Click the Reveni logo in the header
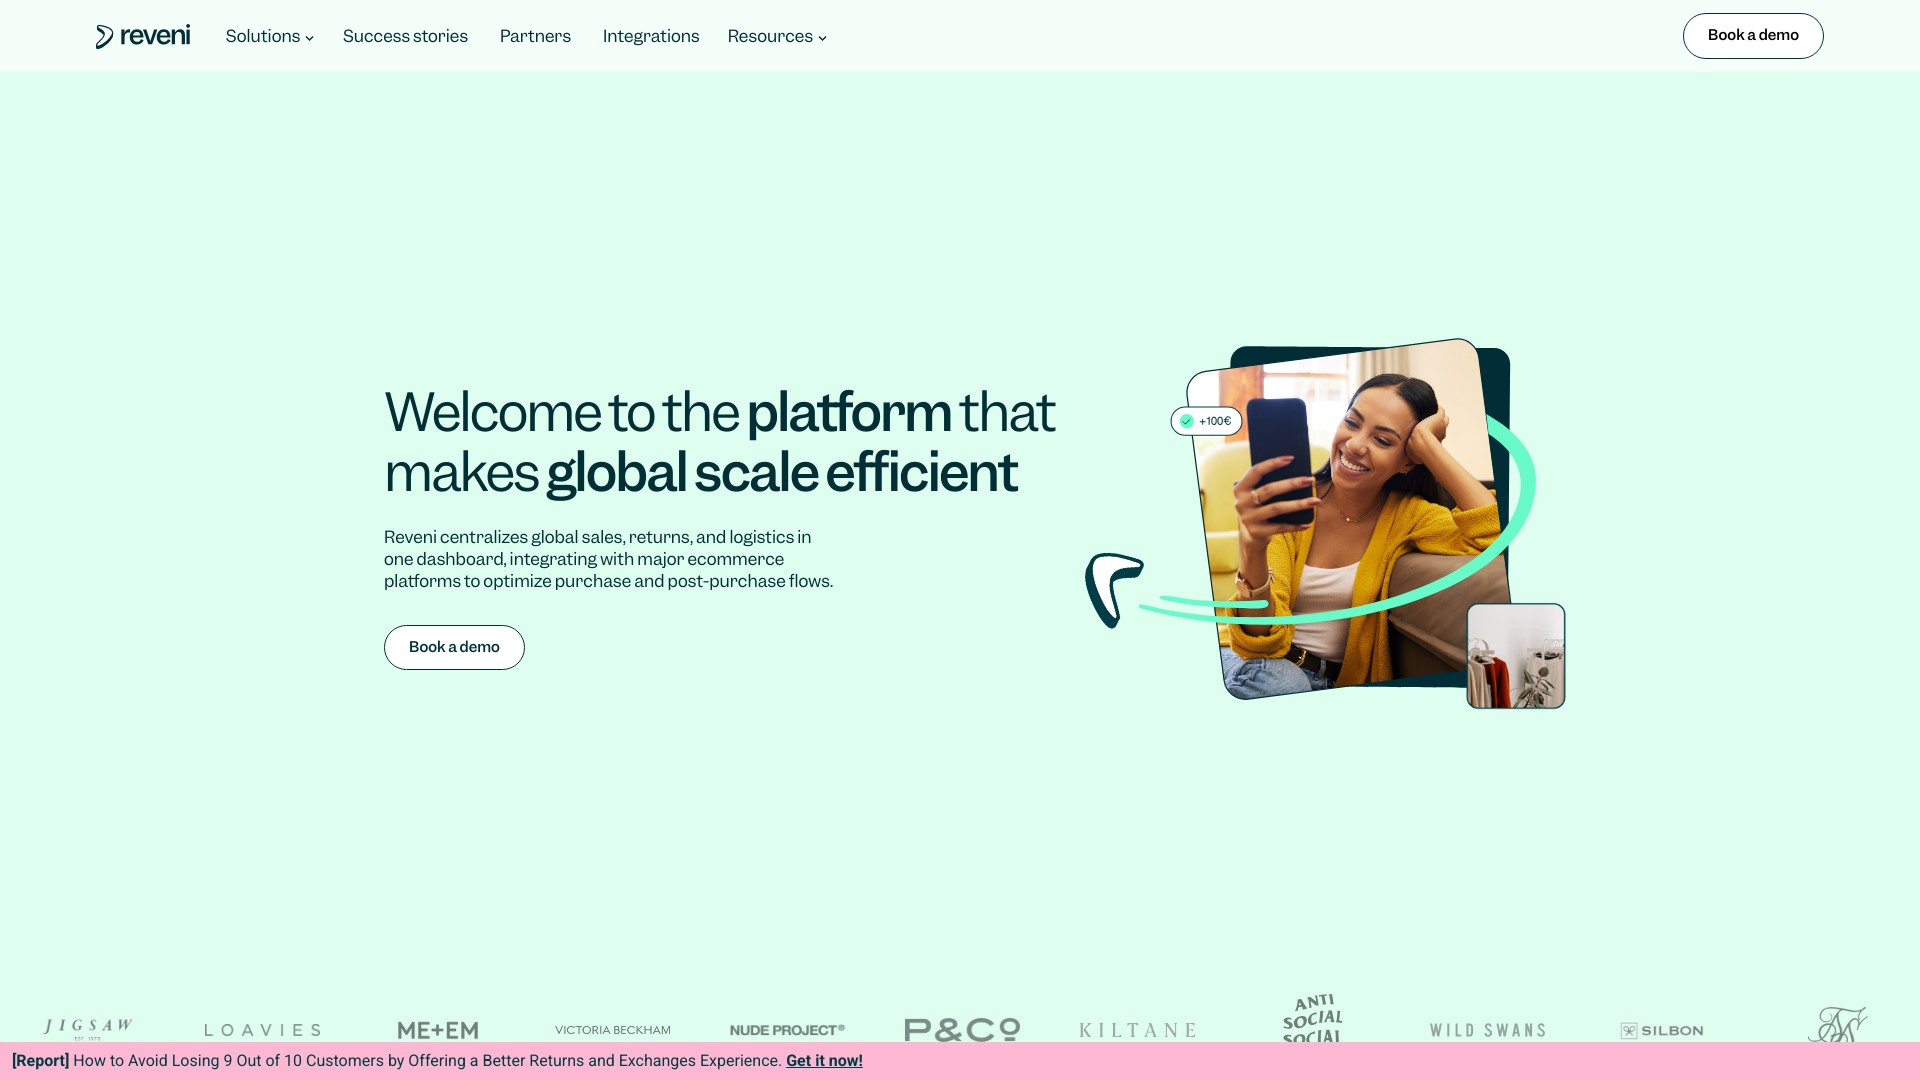This screenshot has width=1920, height=1080. point(143,36)
